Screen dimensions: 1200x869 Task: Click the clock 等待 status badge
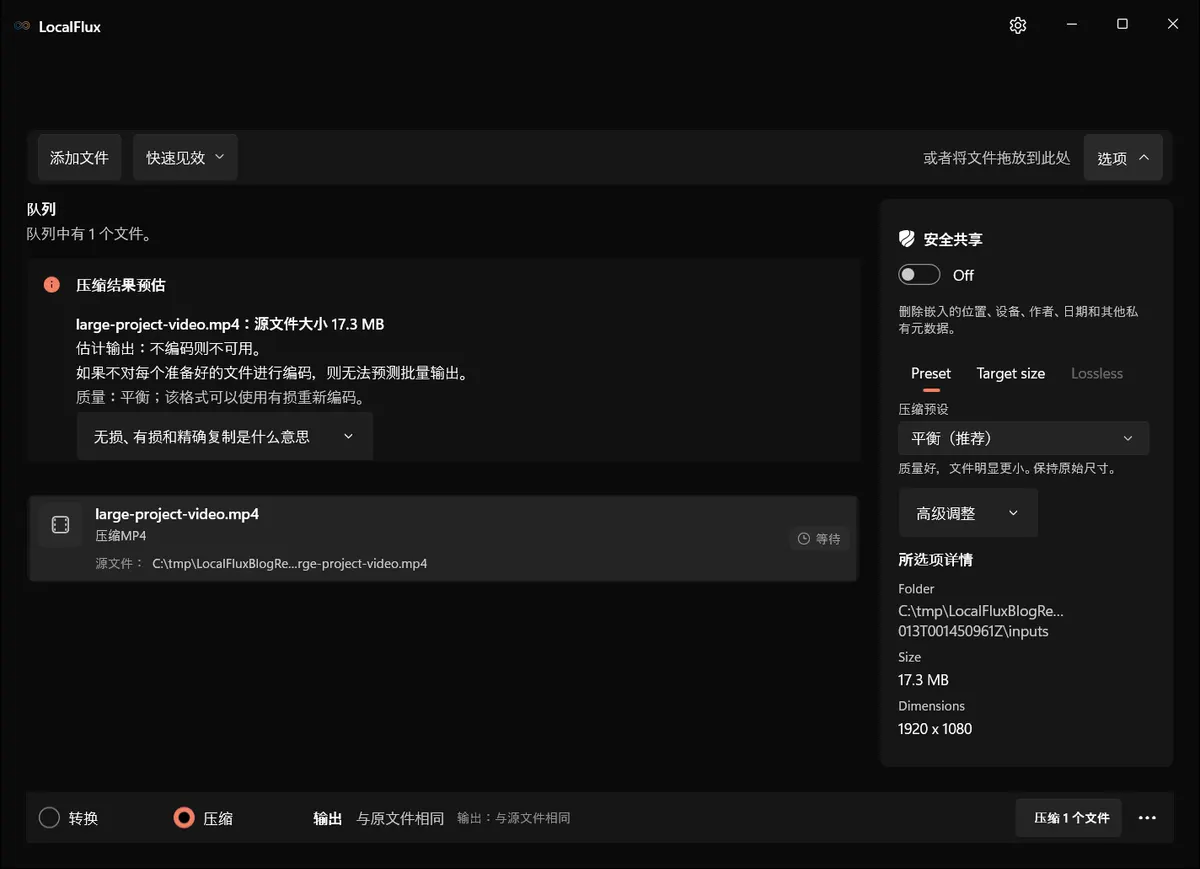click(x=819, y=539)
